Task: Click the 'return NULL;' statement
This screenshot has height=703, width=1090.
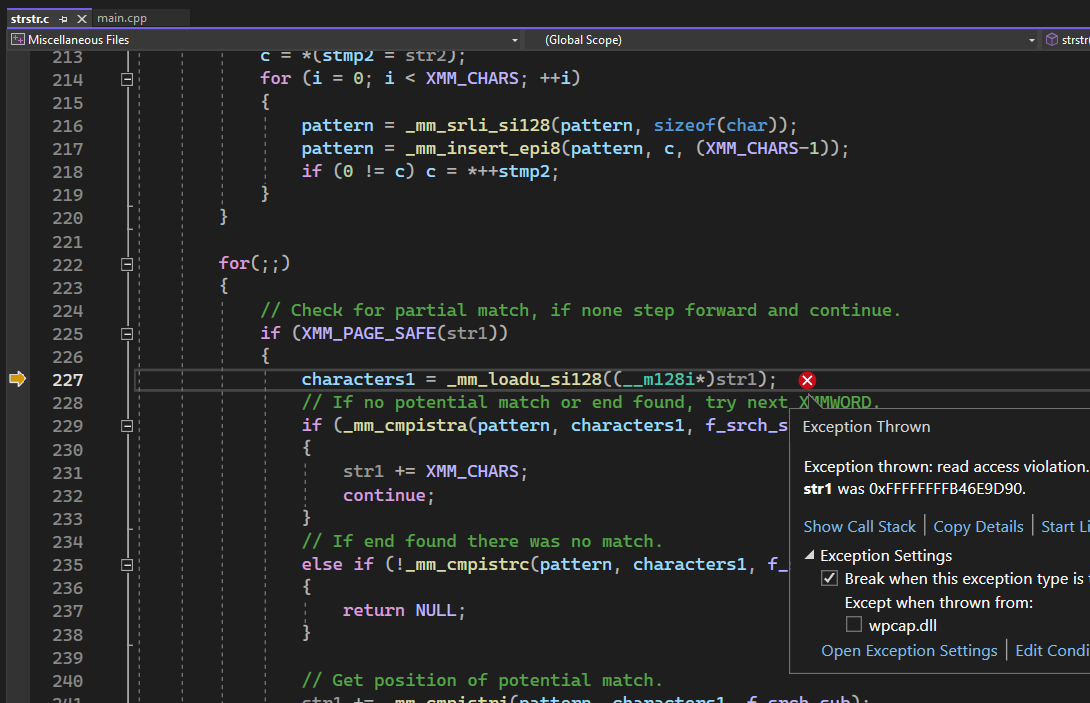Action: pos(404,611)
